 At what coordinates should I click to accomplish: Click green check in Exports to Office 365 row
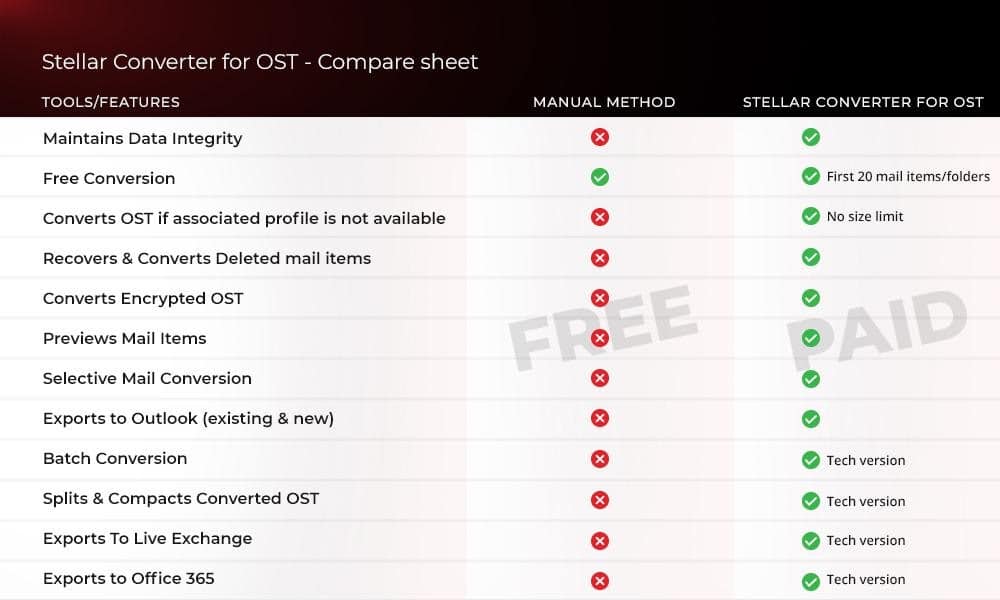811,582
